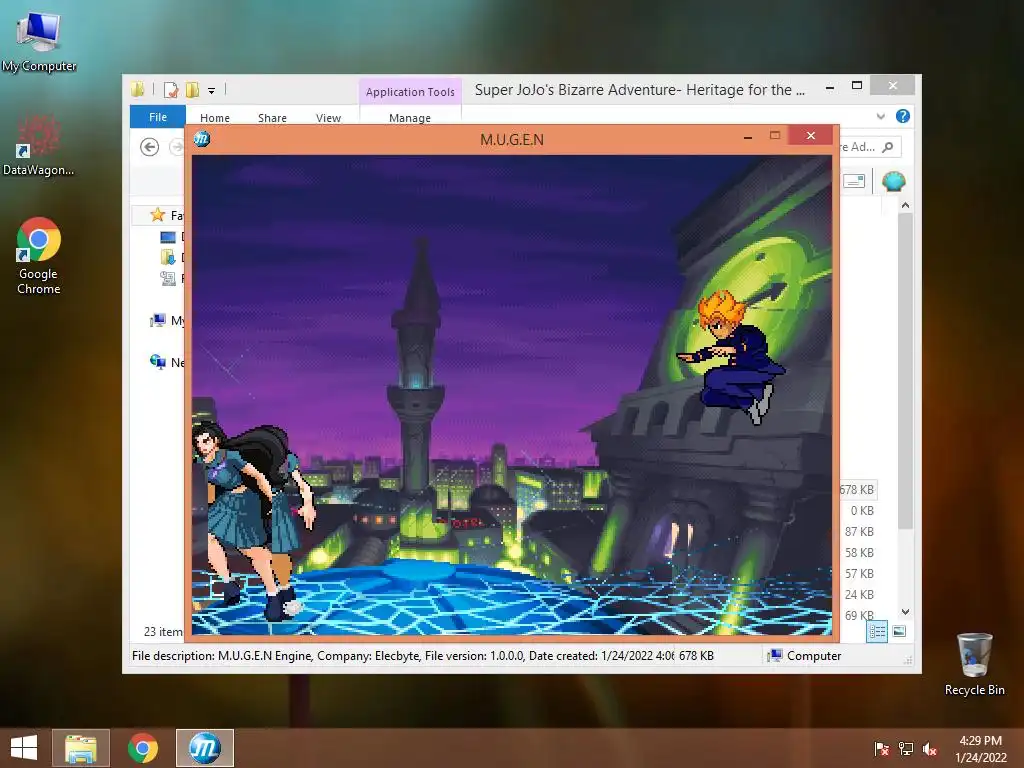Screen dimensions: 1024x768
Task: Select the 24 KB file size cell
Action: pyautogui.click(x=859, y=594)
